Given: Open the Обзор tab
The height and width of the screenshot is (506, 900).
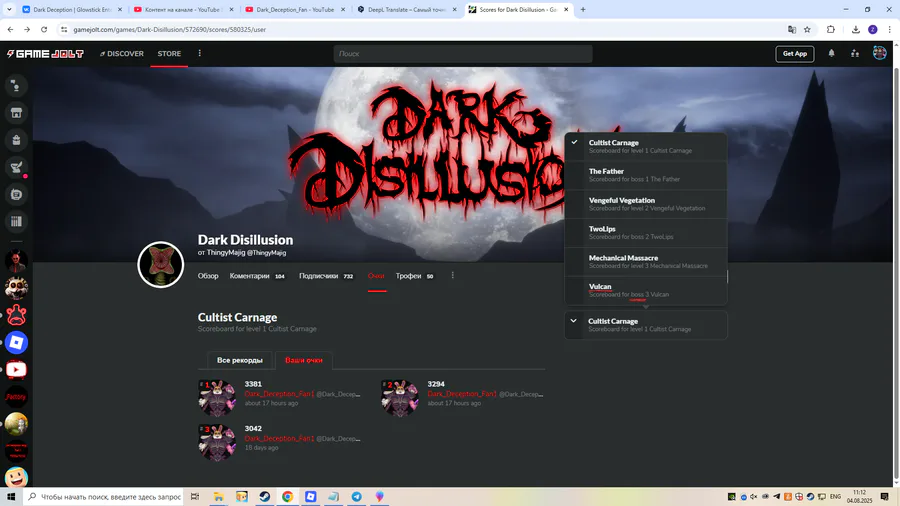Looking at the screenshot, I should (208, 276).
